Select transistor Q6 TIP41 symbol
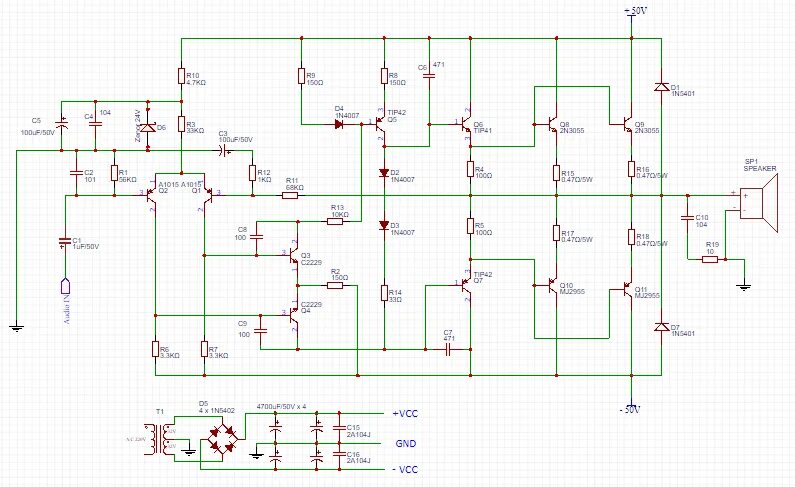This screenshot has width=795, height=487. point(465,123)
